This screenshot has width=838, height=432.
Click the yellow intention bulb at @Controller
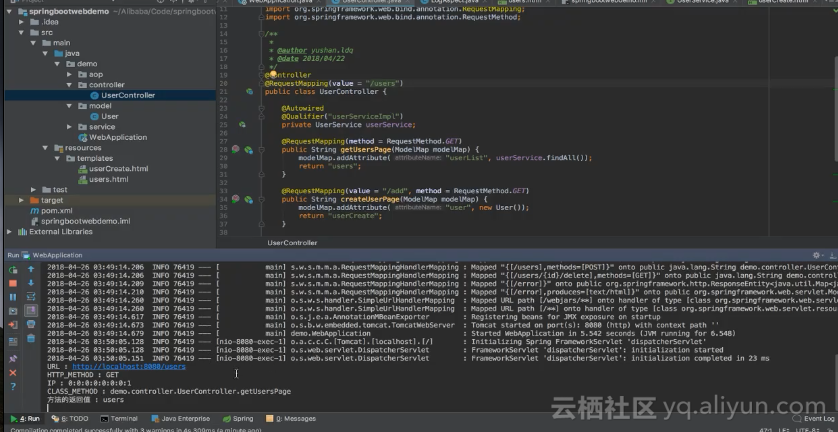[273, 74]
